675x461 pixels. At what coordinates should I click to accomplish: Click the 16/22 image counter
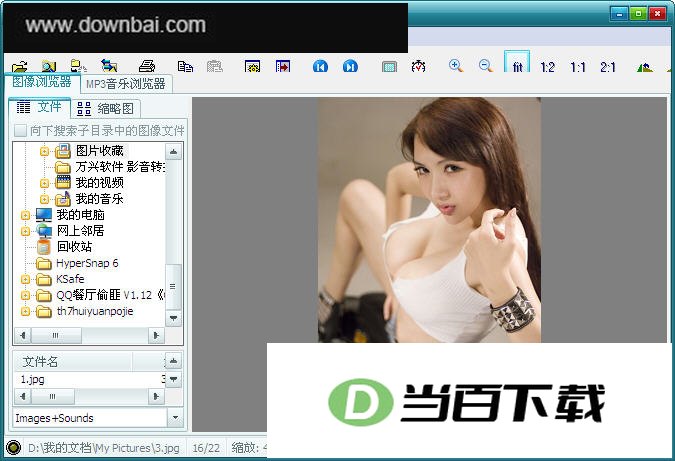pos(206,448)
